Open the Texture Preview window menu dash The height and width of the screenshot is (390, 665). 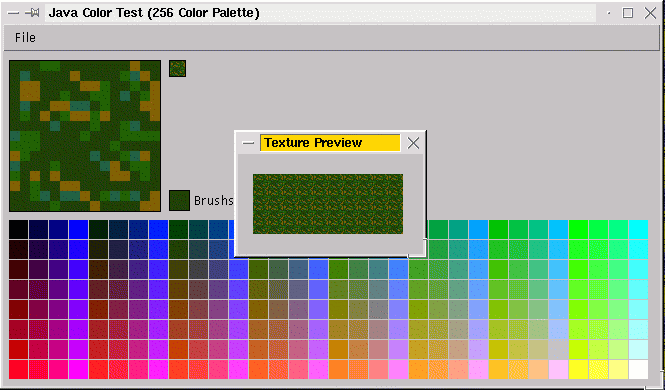[x=248, y=143]
